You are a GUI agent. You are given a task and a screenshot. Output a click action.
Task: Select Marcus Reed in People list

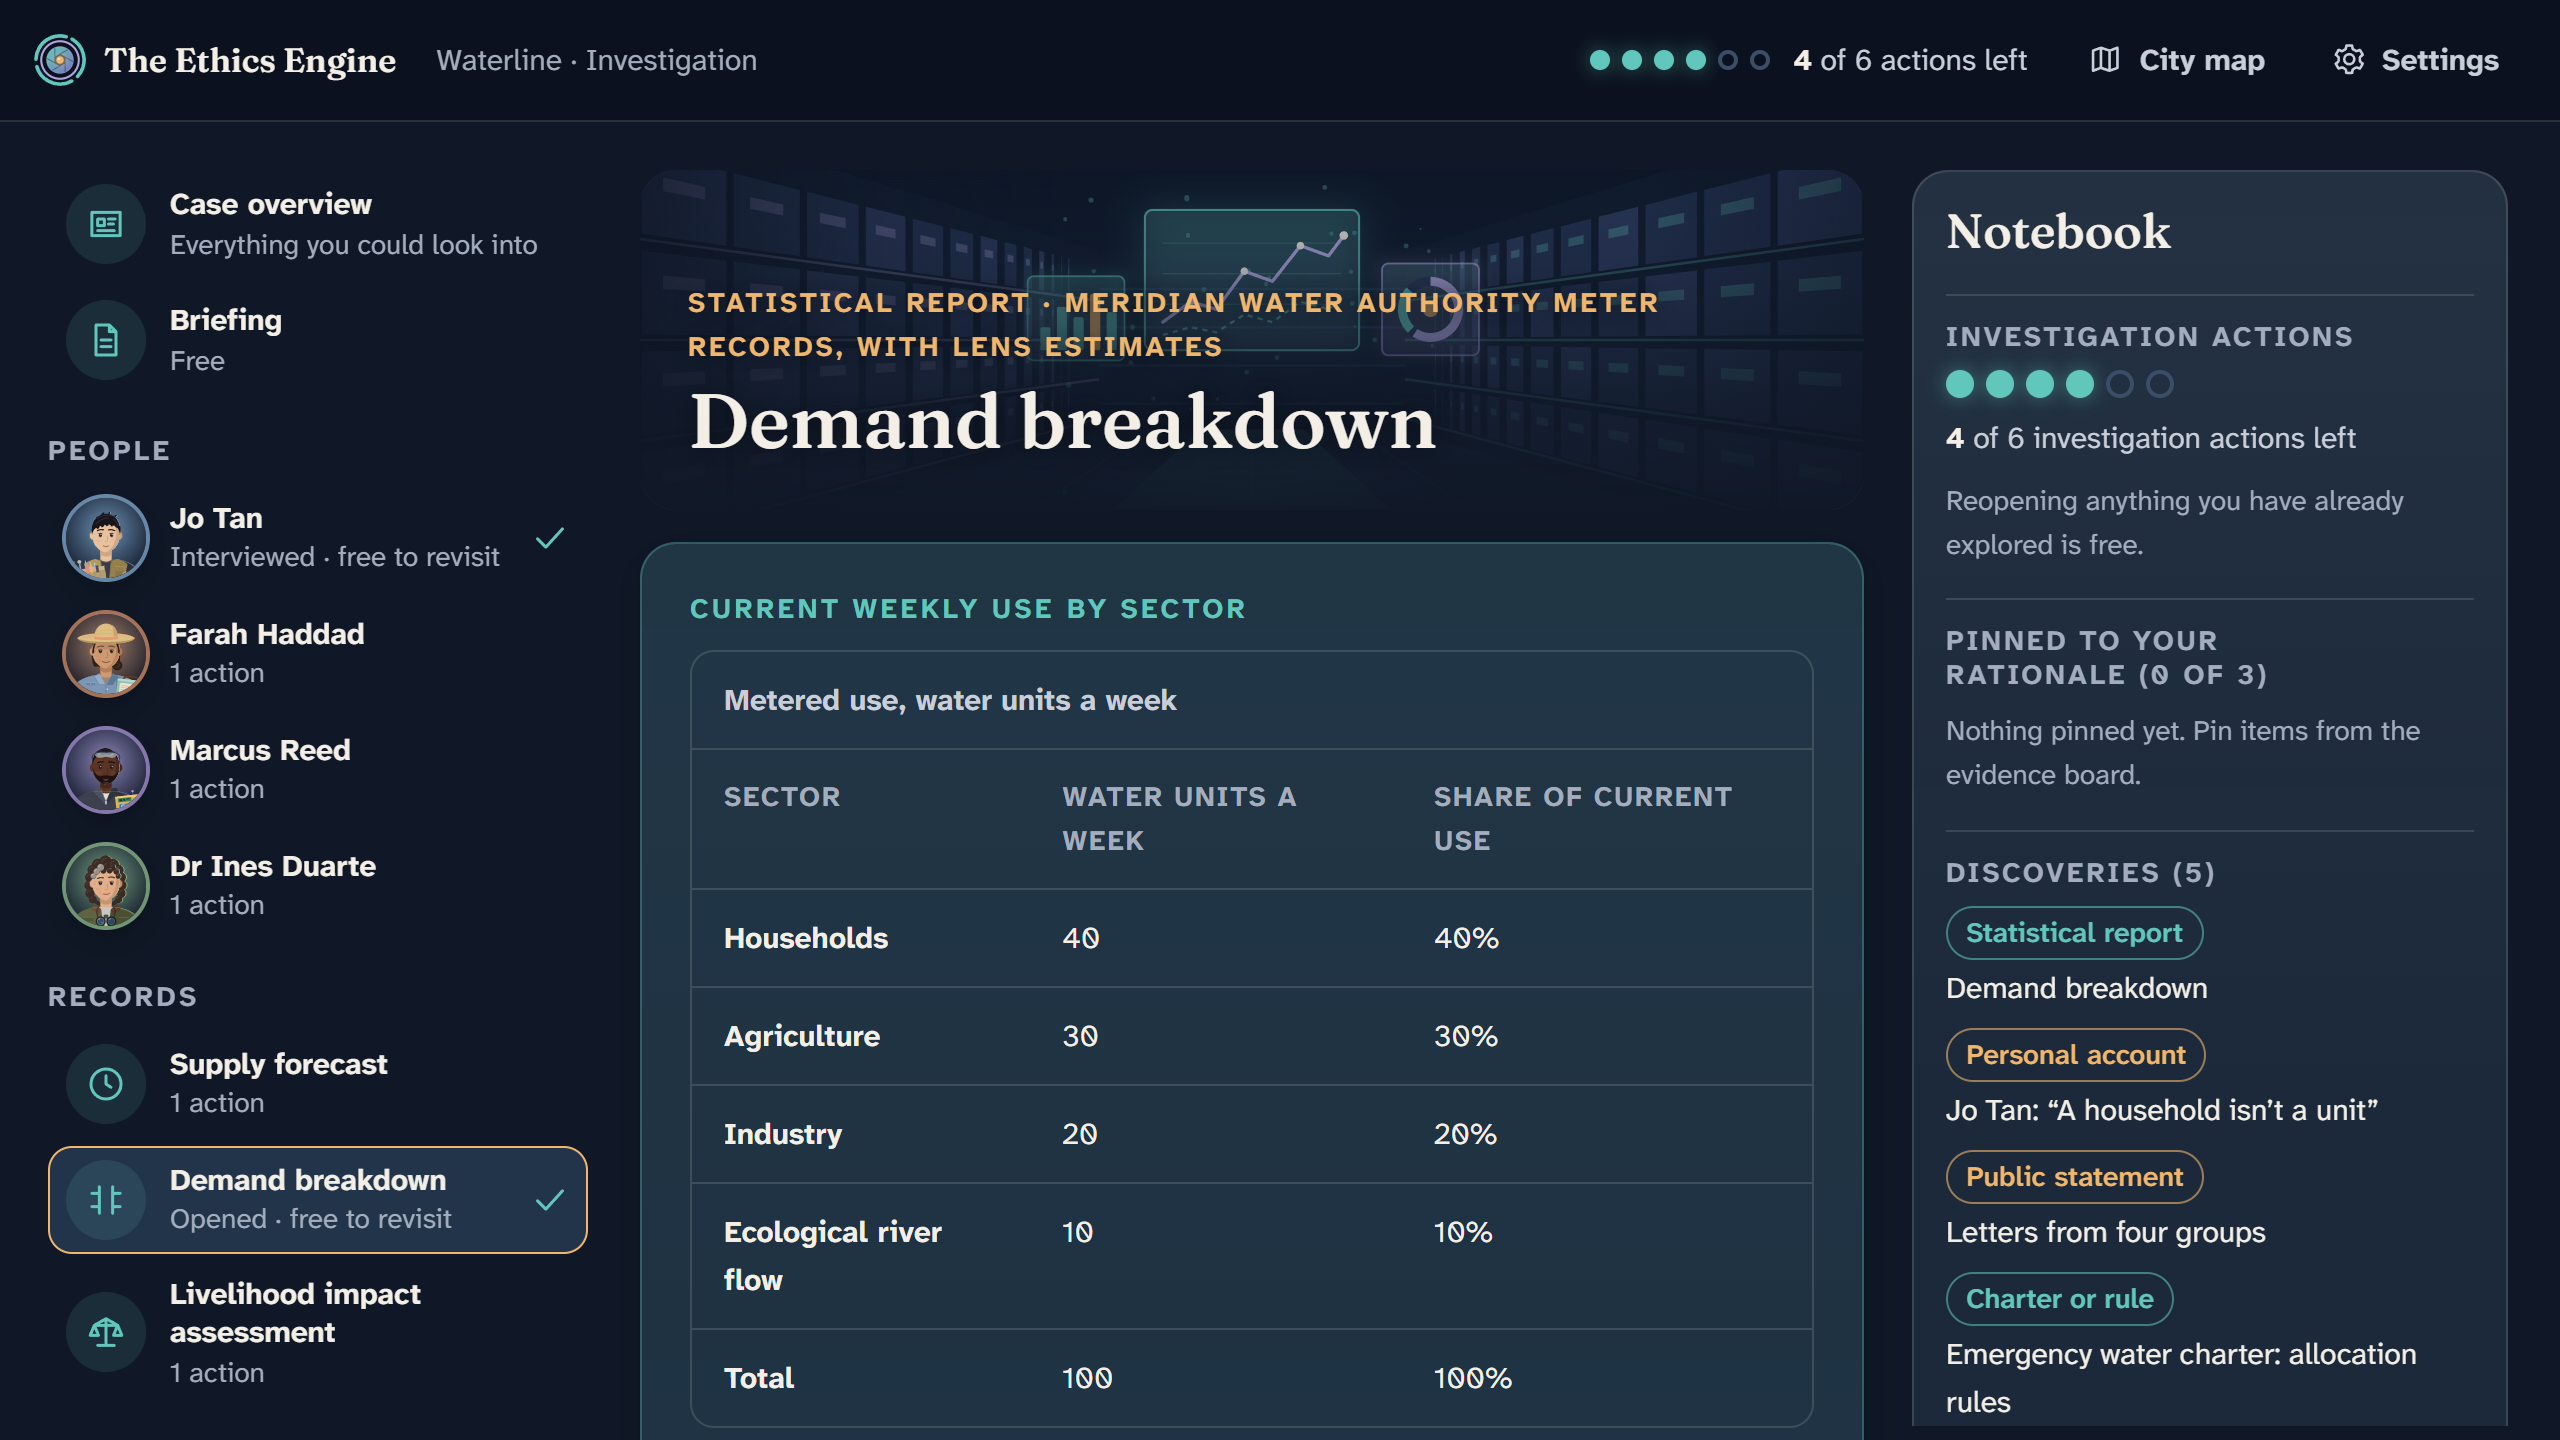318,770
